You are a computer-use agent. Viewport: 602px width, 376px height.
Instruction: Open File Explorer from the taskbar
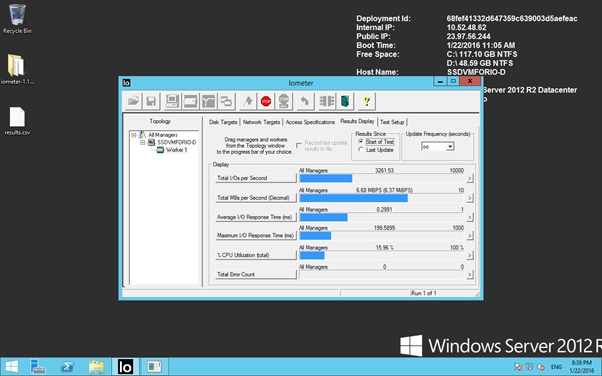96,367
